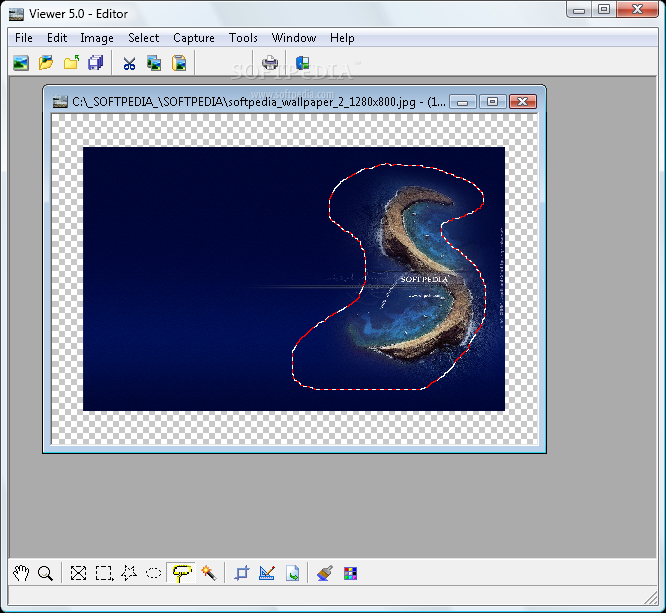Viewport: 666px width, 613px height.
Task: Maximize the Viewer 5.0 Editor window
Action: pyautogui.click(x=604, y=10)
